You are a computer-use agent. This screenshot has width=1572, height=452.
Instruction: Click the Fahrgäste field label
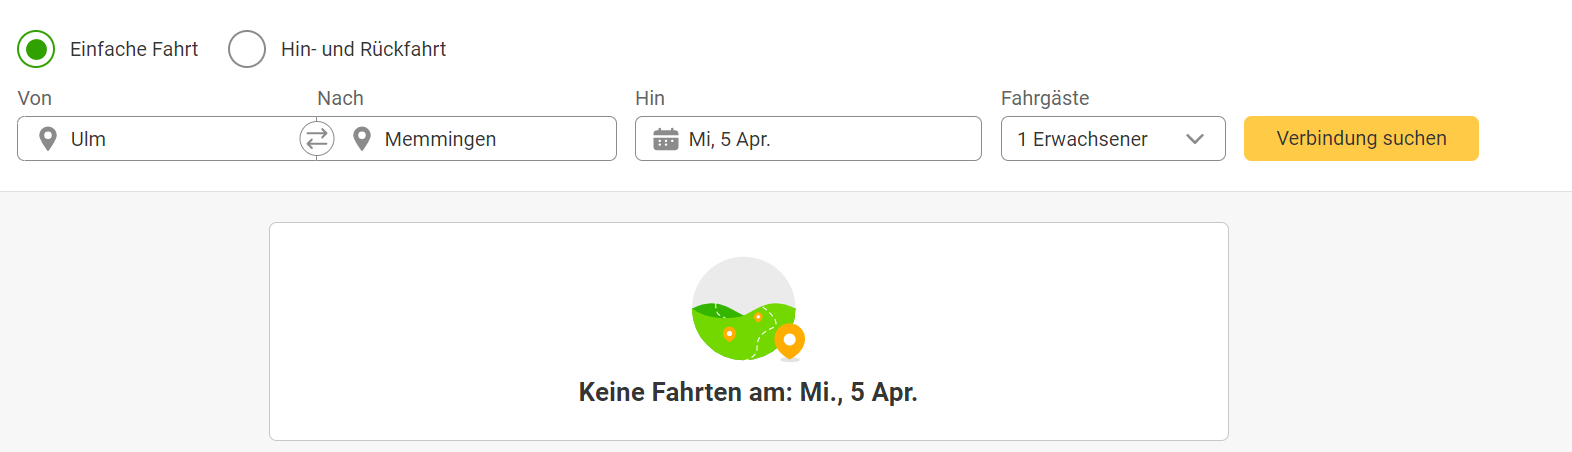1045,98
